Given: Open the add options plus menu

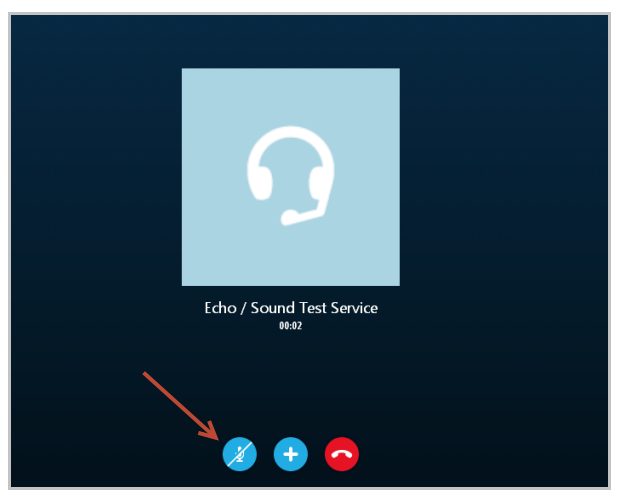Looking at the screenshot, I should coord(291,454).
